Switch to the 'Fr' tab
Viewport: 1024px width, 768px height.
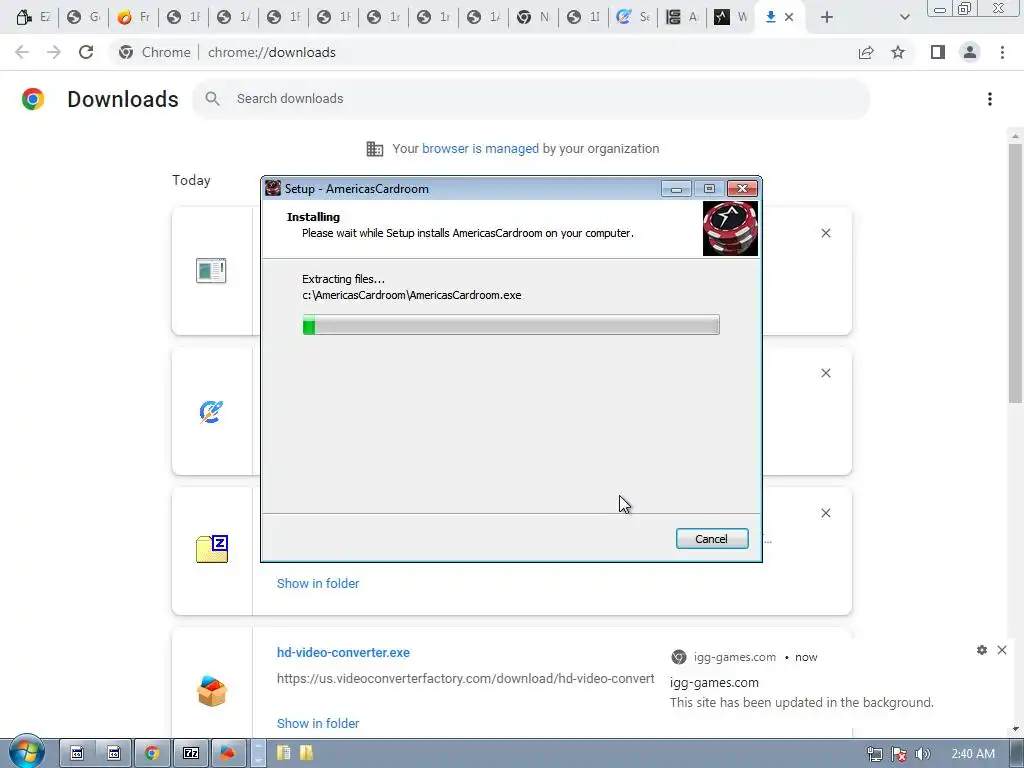[x=134, y=18]
